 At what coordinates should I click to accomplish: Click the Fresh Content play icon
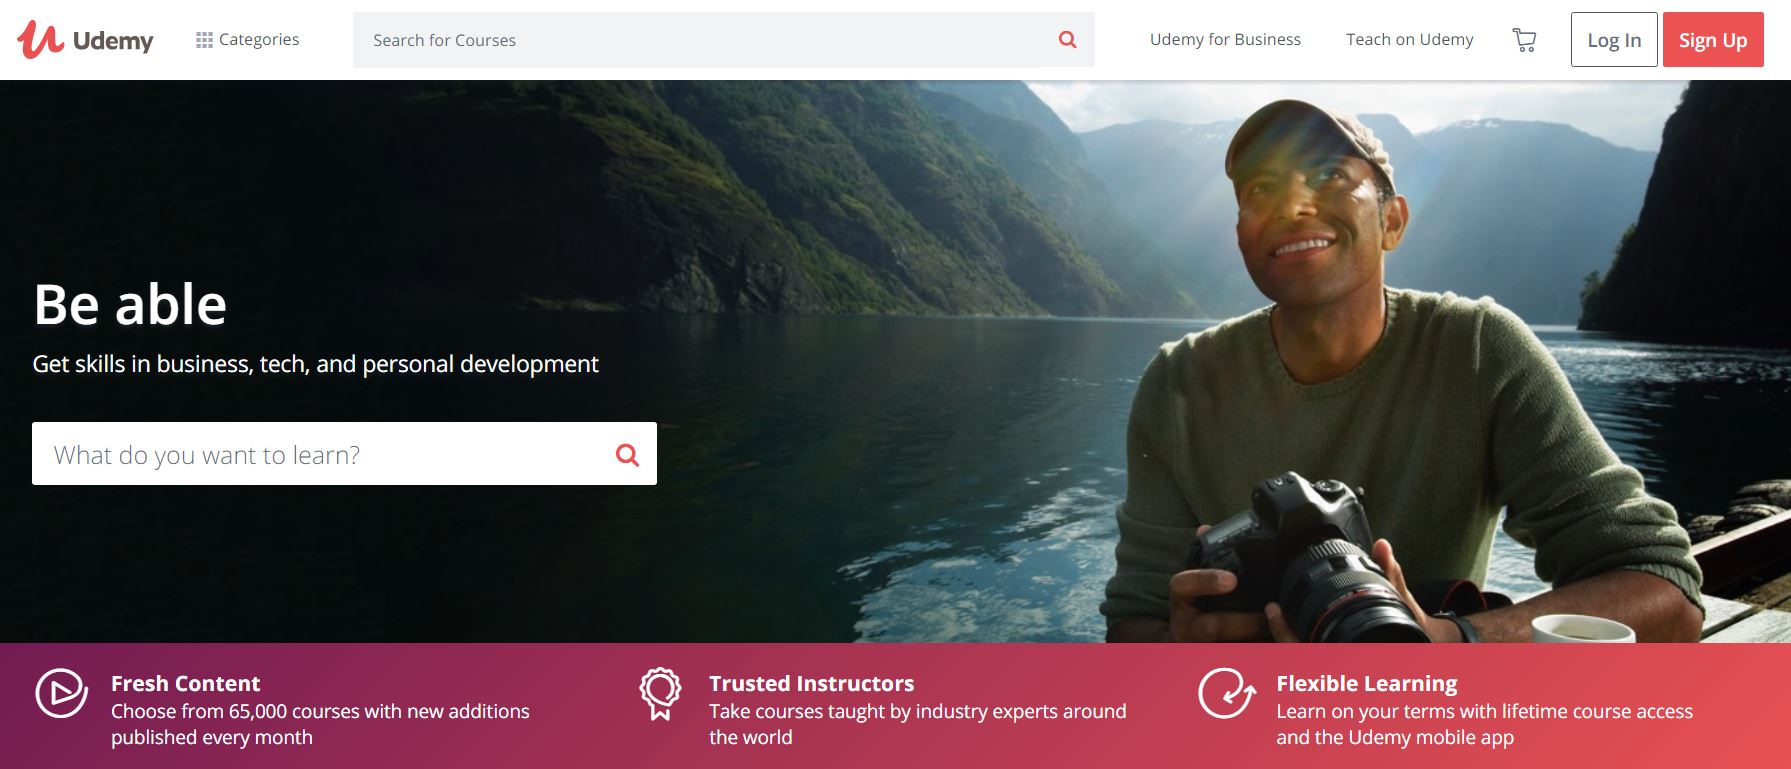click(x=61, y=692)
